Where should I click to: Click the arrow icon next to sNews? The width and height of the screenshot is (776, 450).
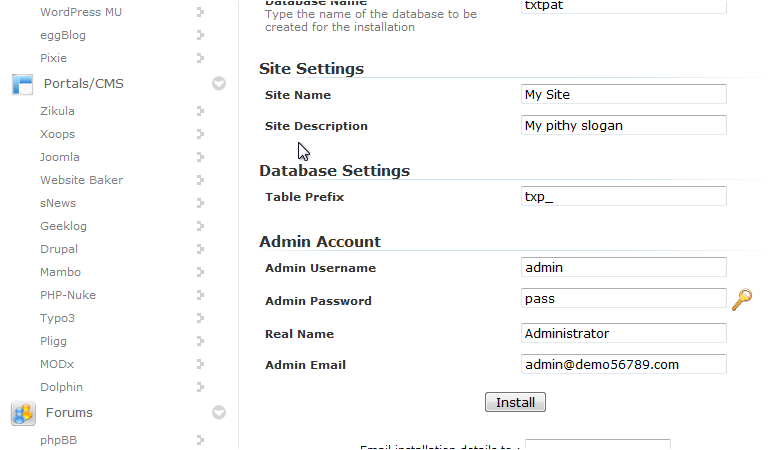pyautogui.click(x=200, y=203)
